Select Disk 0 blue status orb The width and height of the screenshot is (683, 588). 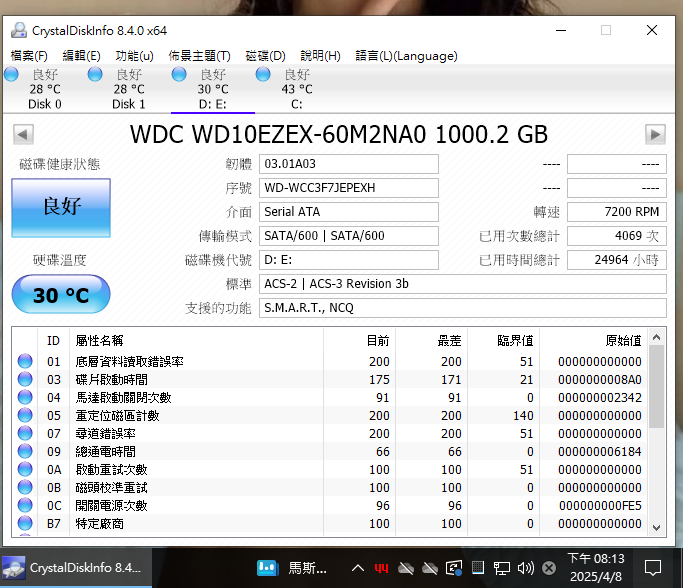(x=11, y=74)
